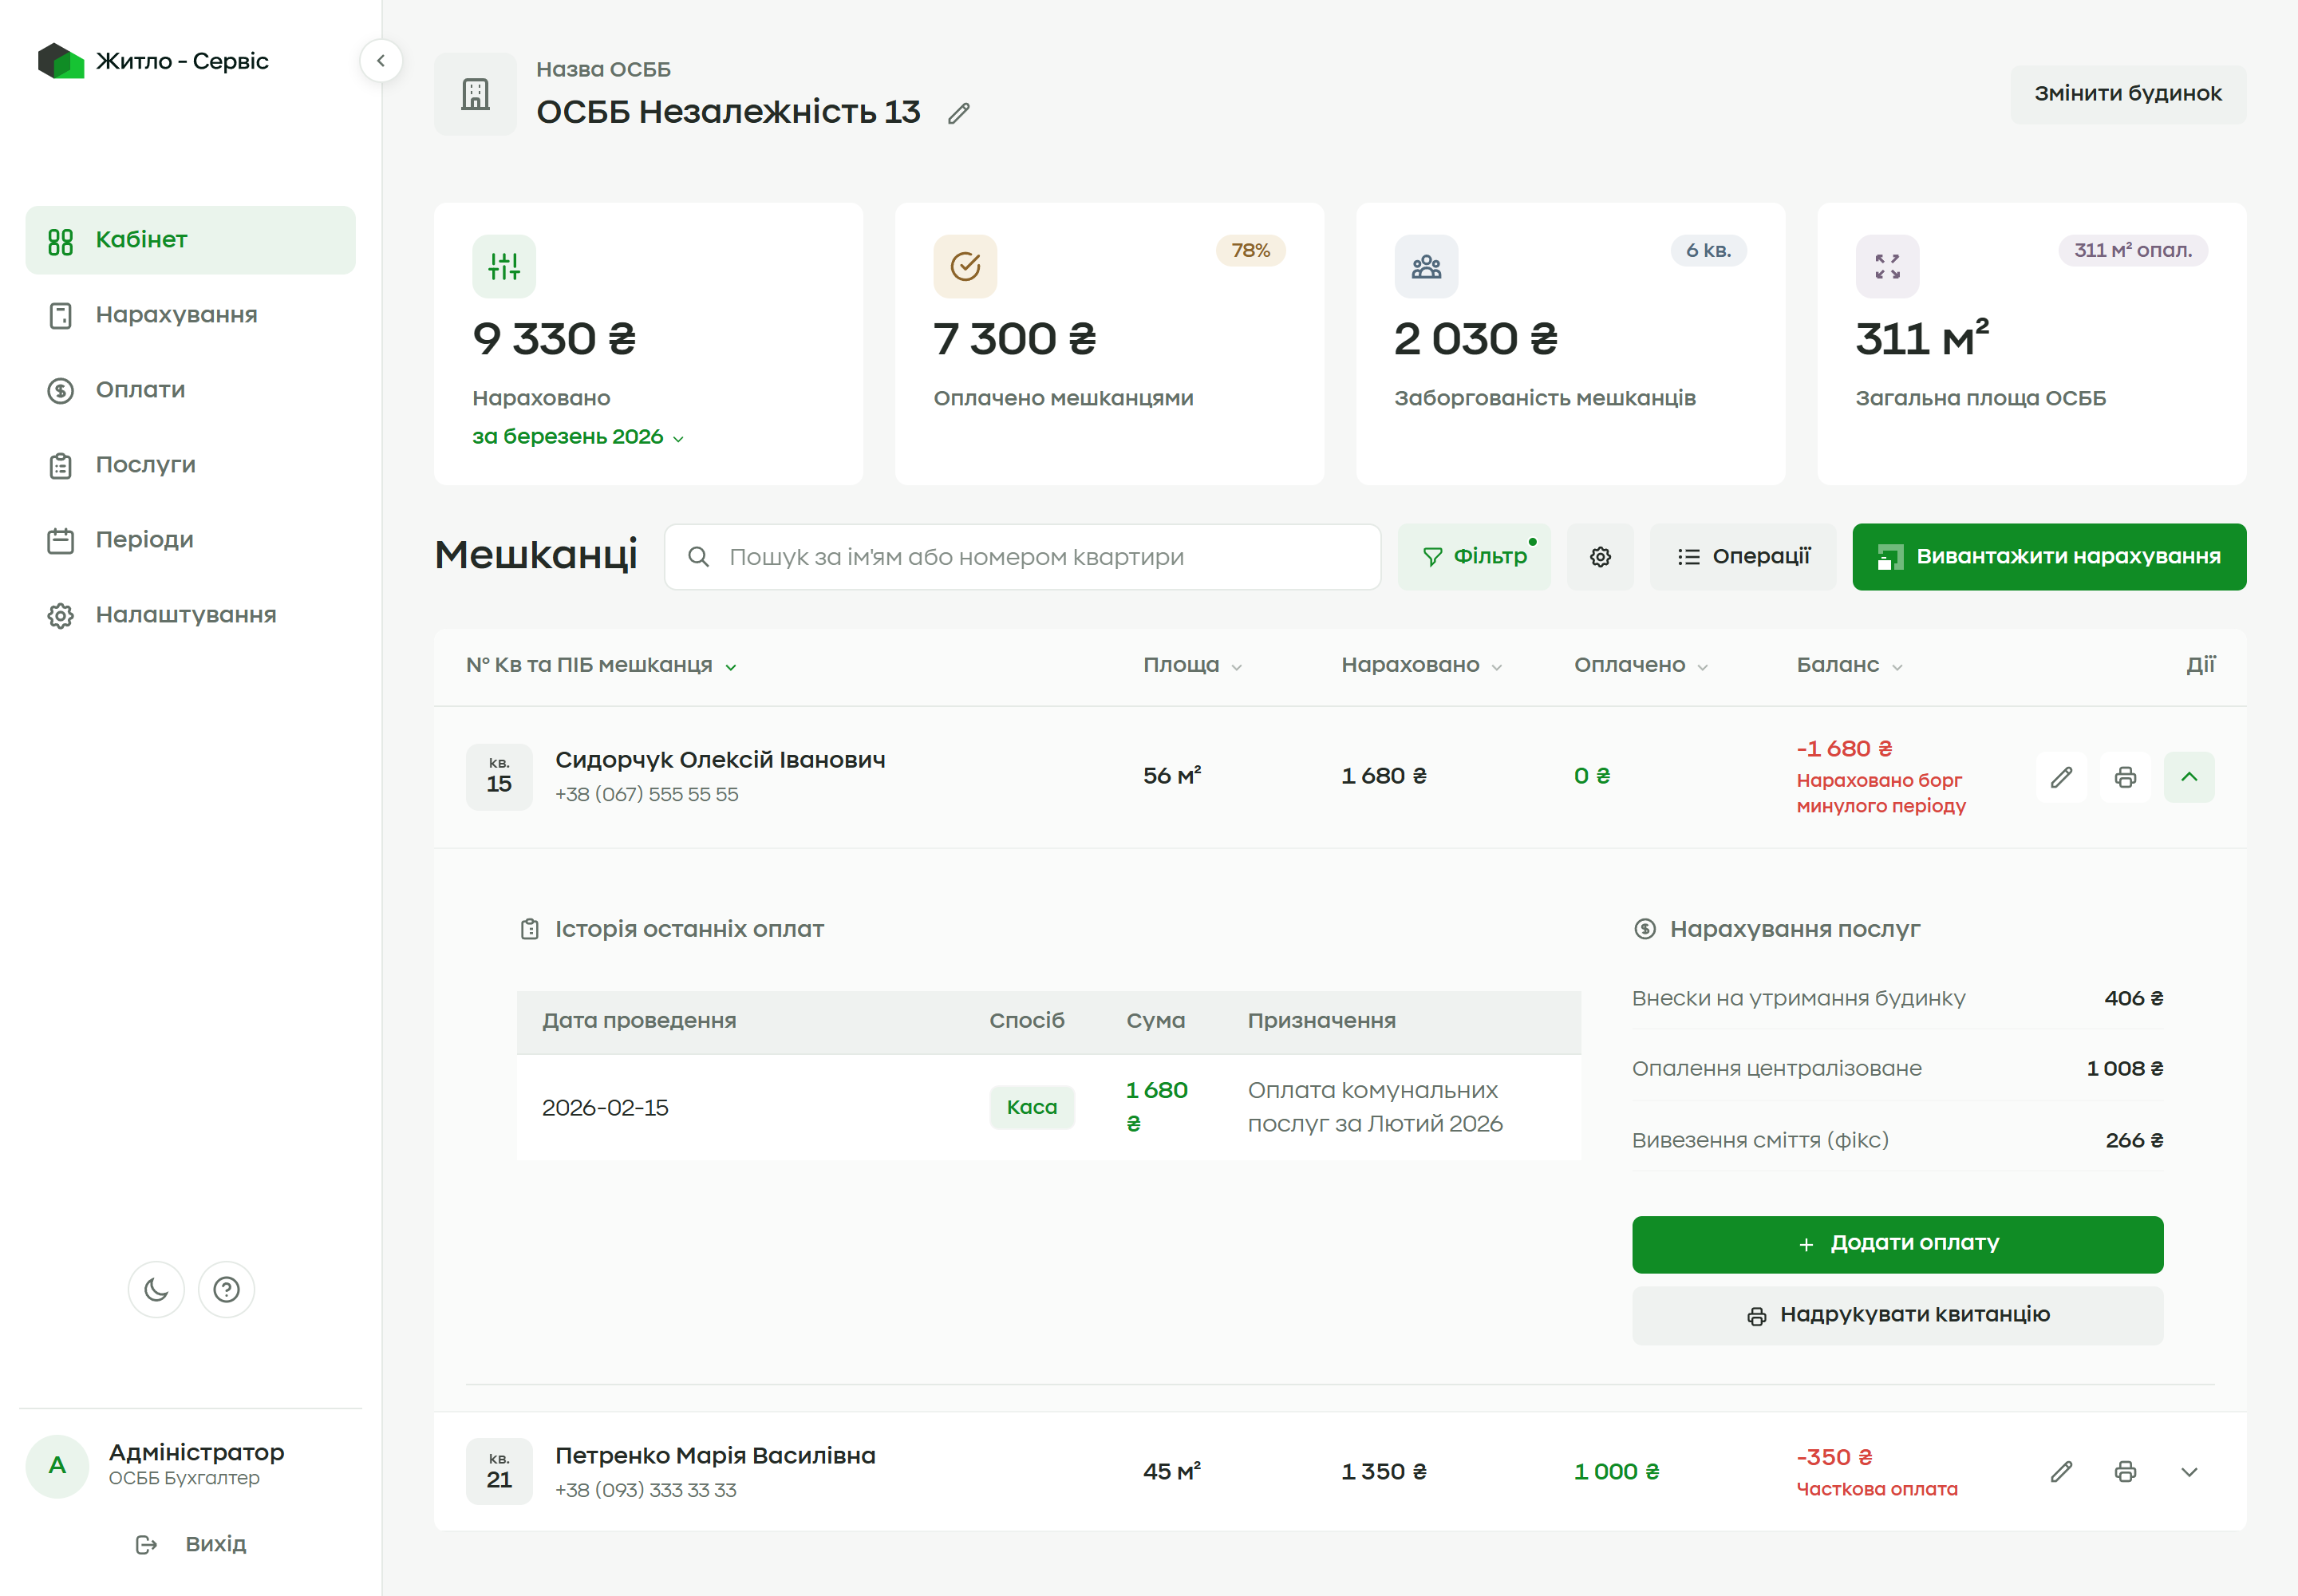Open help question mark icon
The width and height of the screenshot is (2298, 1596).
point(227,1290)
